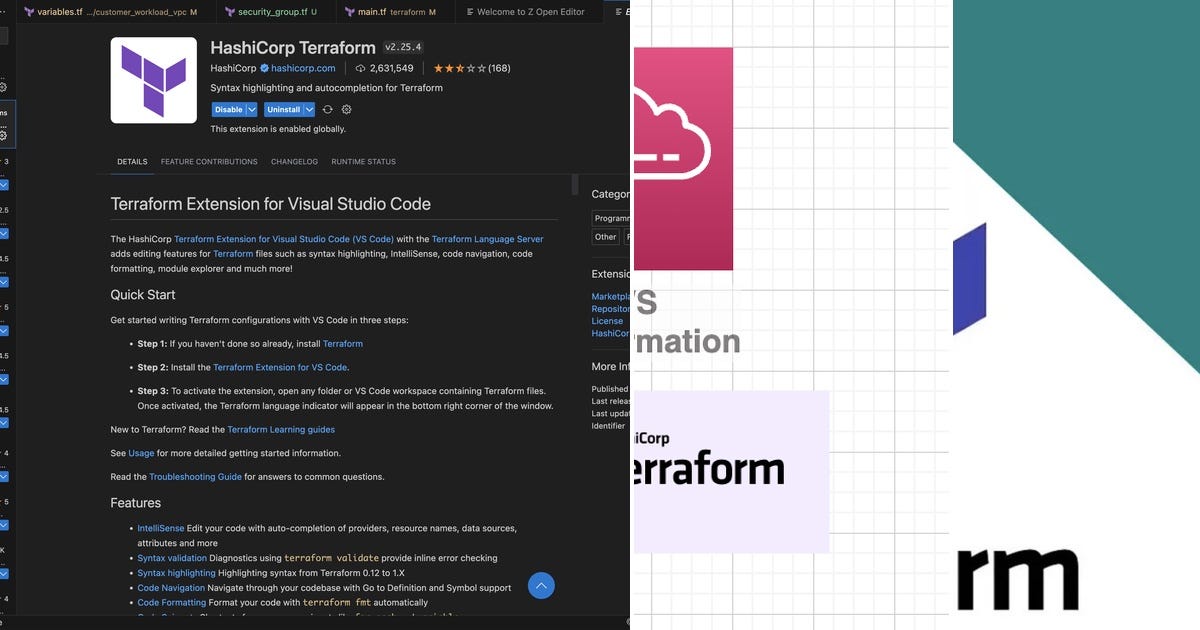Click the Terraform icon on the variables.tf tab
The width and height of the screenshot is (1200, 630).
[x=29, y=12]
